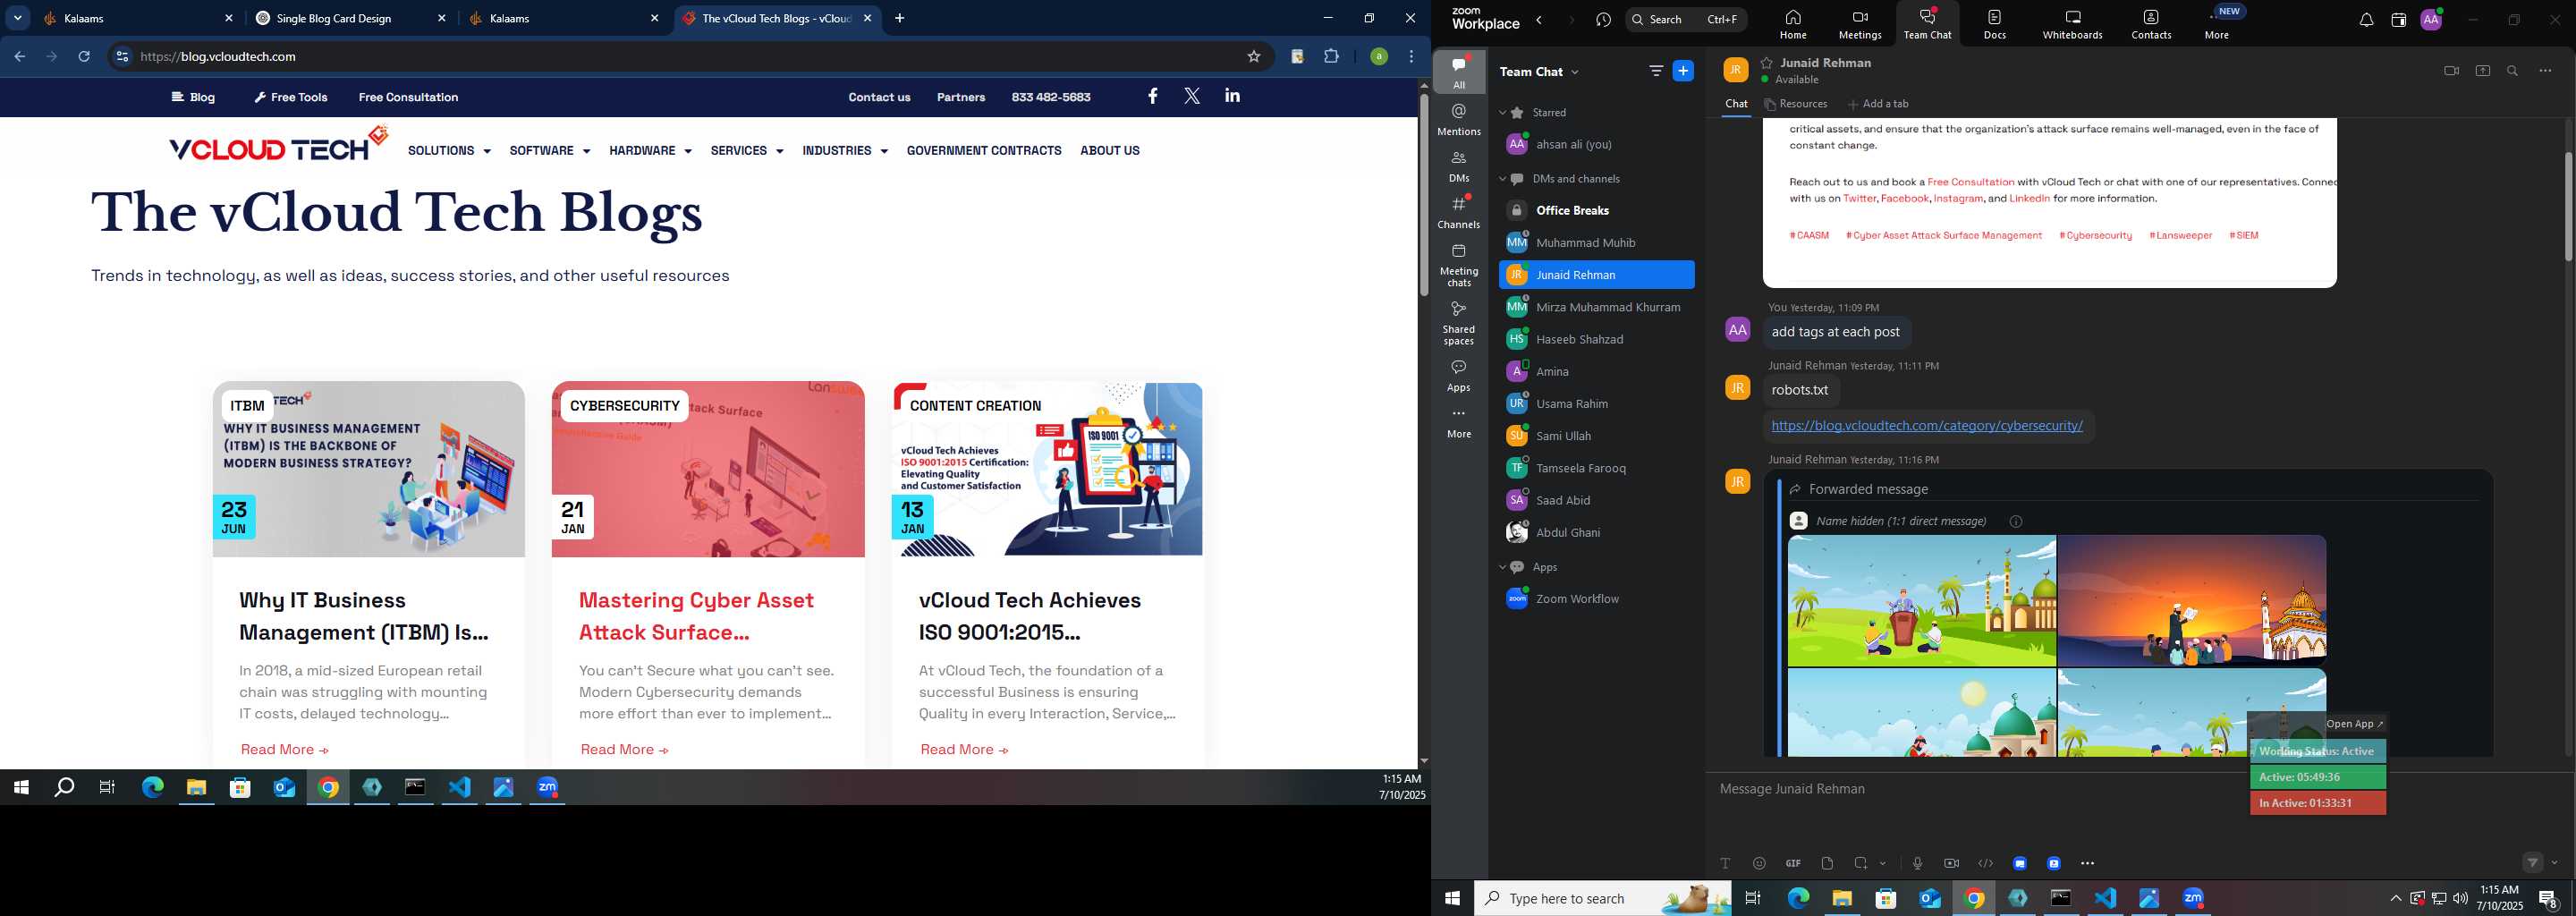This screenshot has height=916, width=2576.
Task: Open the GIF picker in message toolbar
Action: click(1793, 863)
